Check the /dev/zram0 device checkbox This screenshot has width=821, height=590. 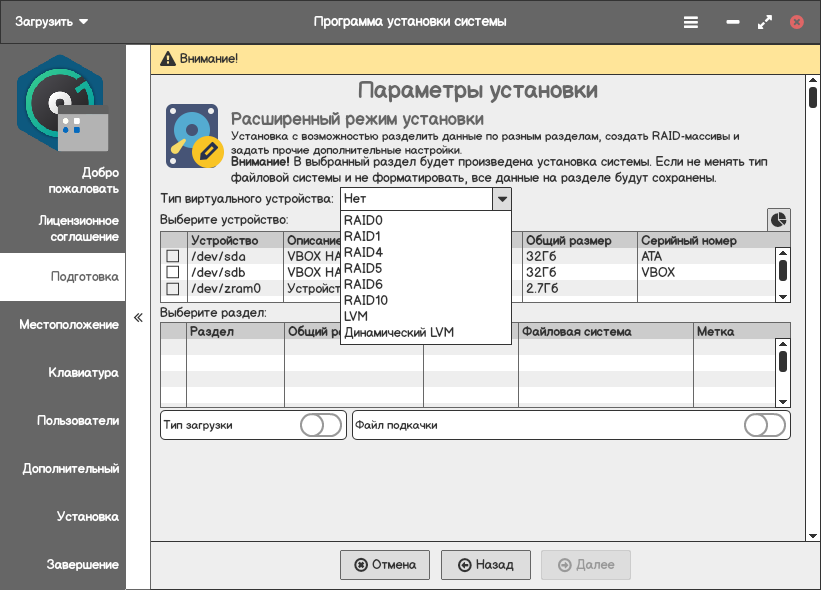coord(172,288)
